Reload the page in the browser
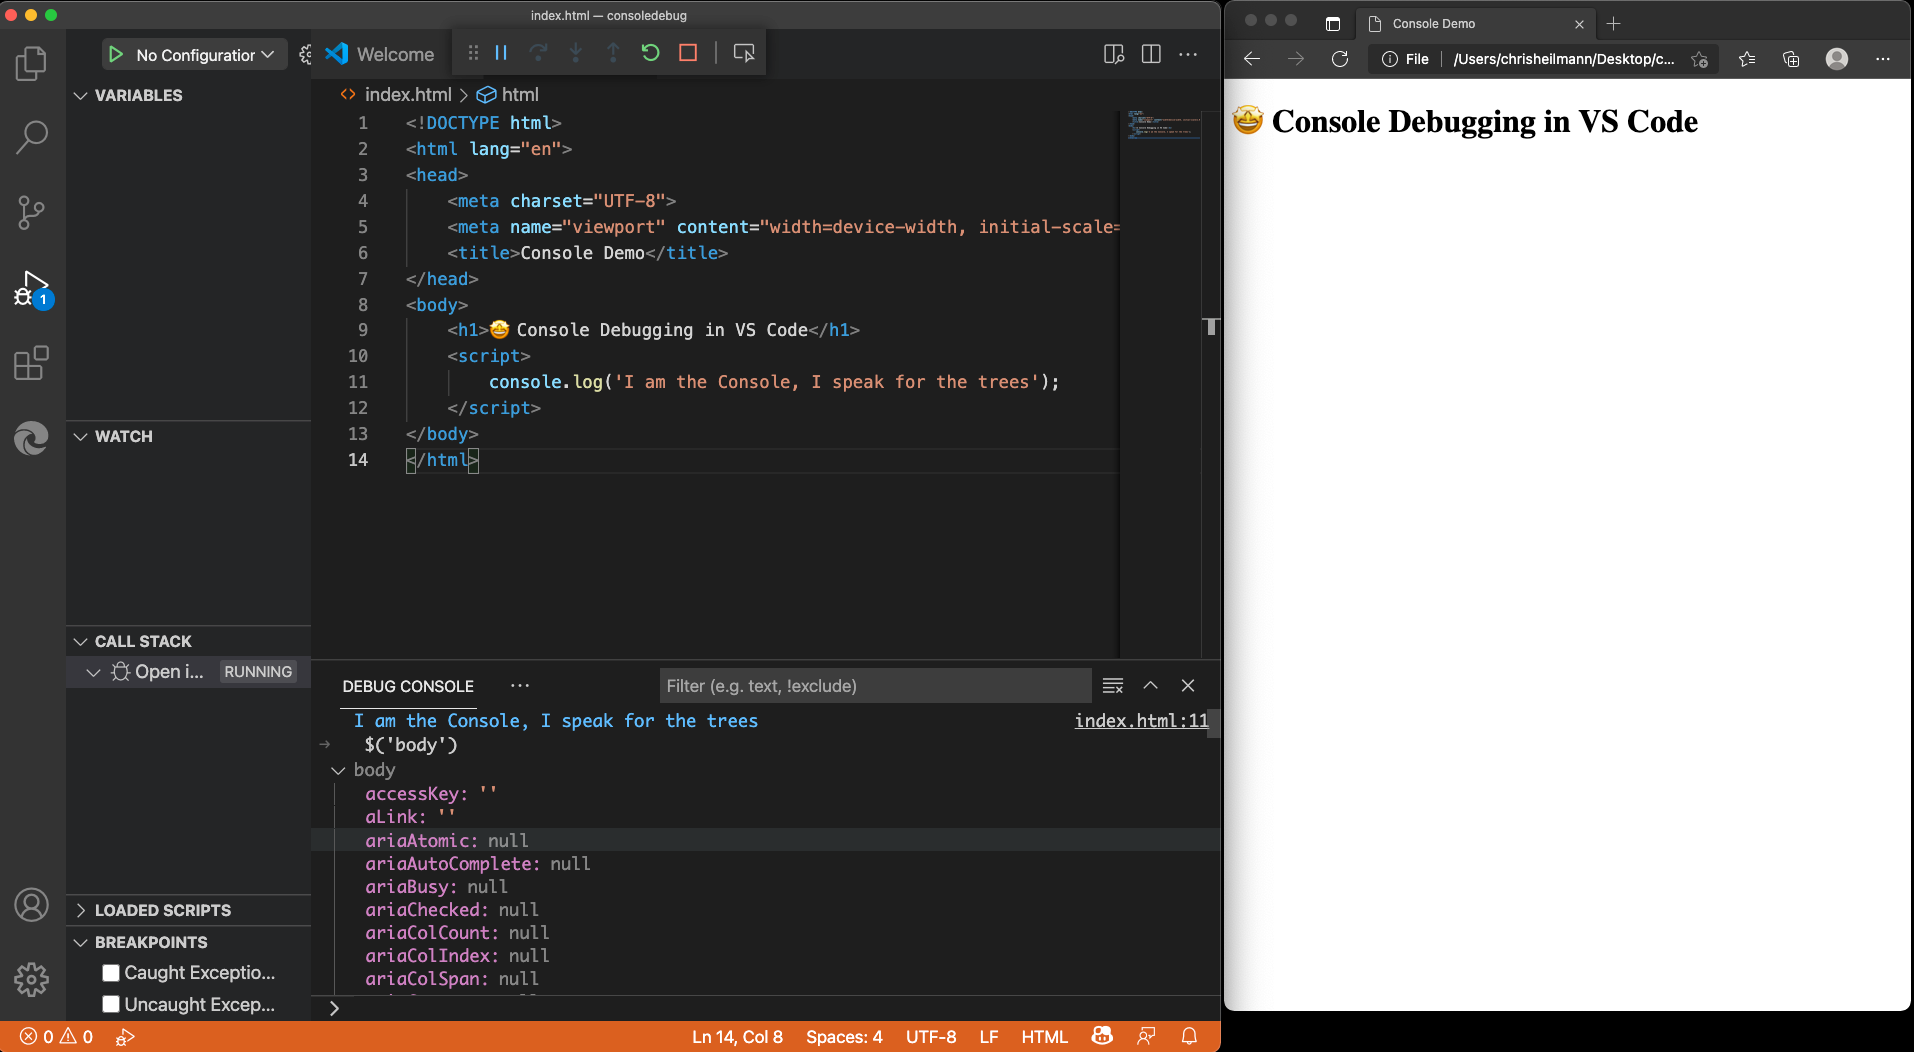Image resolution: width=1914 pixels, height=1052 pixels. (x=1340, y=59)
